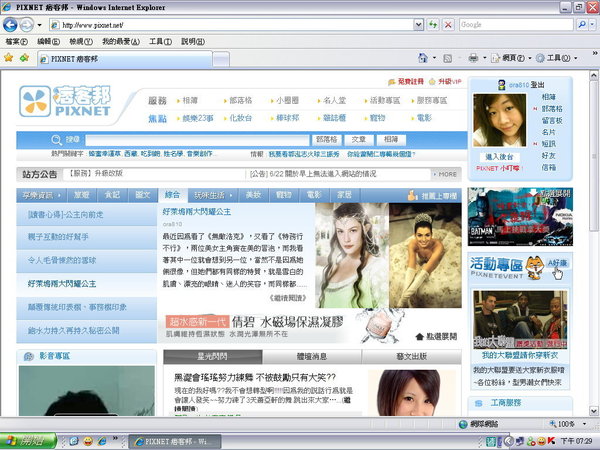
Task: Click the 推薦上專欄 thumbs-up icon
Action: 412,196
